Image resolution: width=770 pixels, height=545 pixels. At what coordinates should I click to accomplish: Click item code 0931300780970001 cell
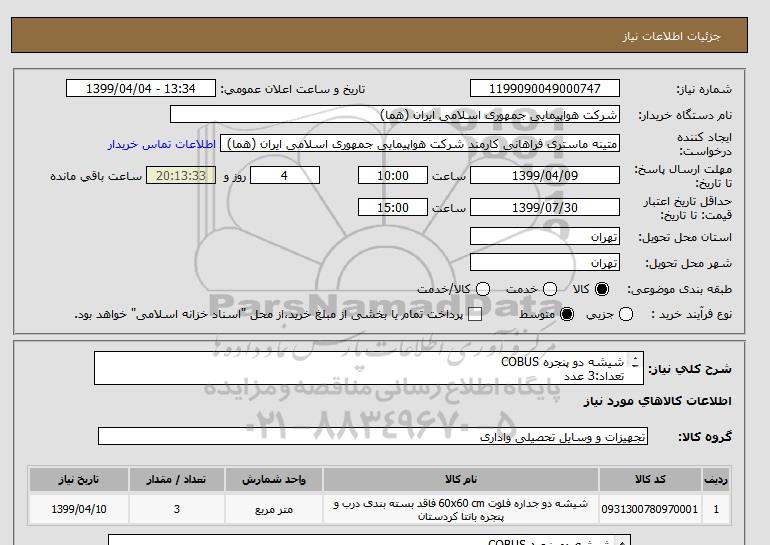pyautogui.click(x=650, y=509)
